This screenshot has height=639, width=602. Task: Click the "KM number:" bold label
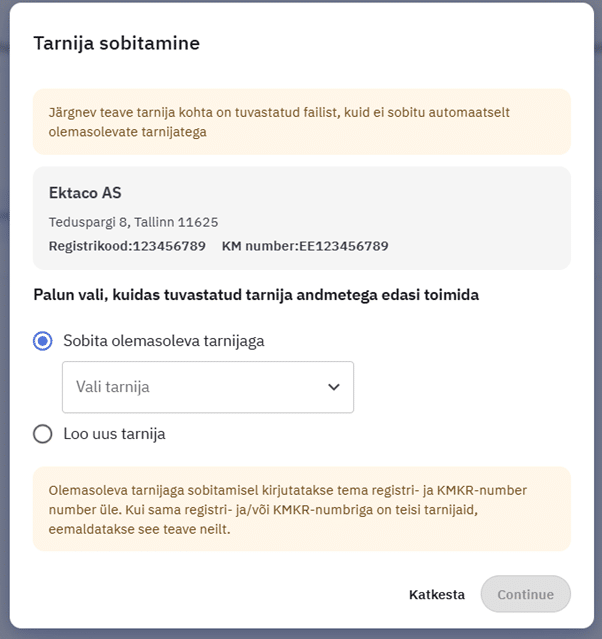pos(260,245)
